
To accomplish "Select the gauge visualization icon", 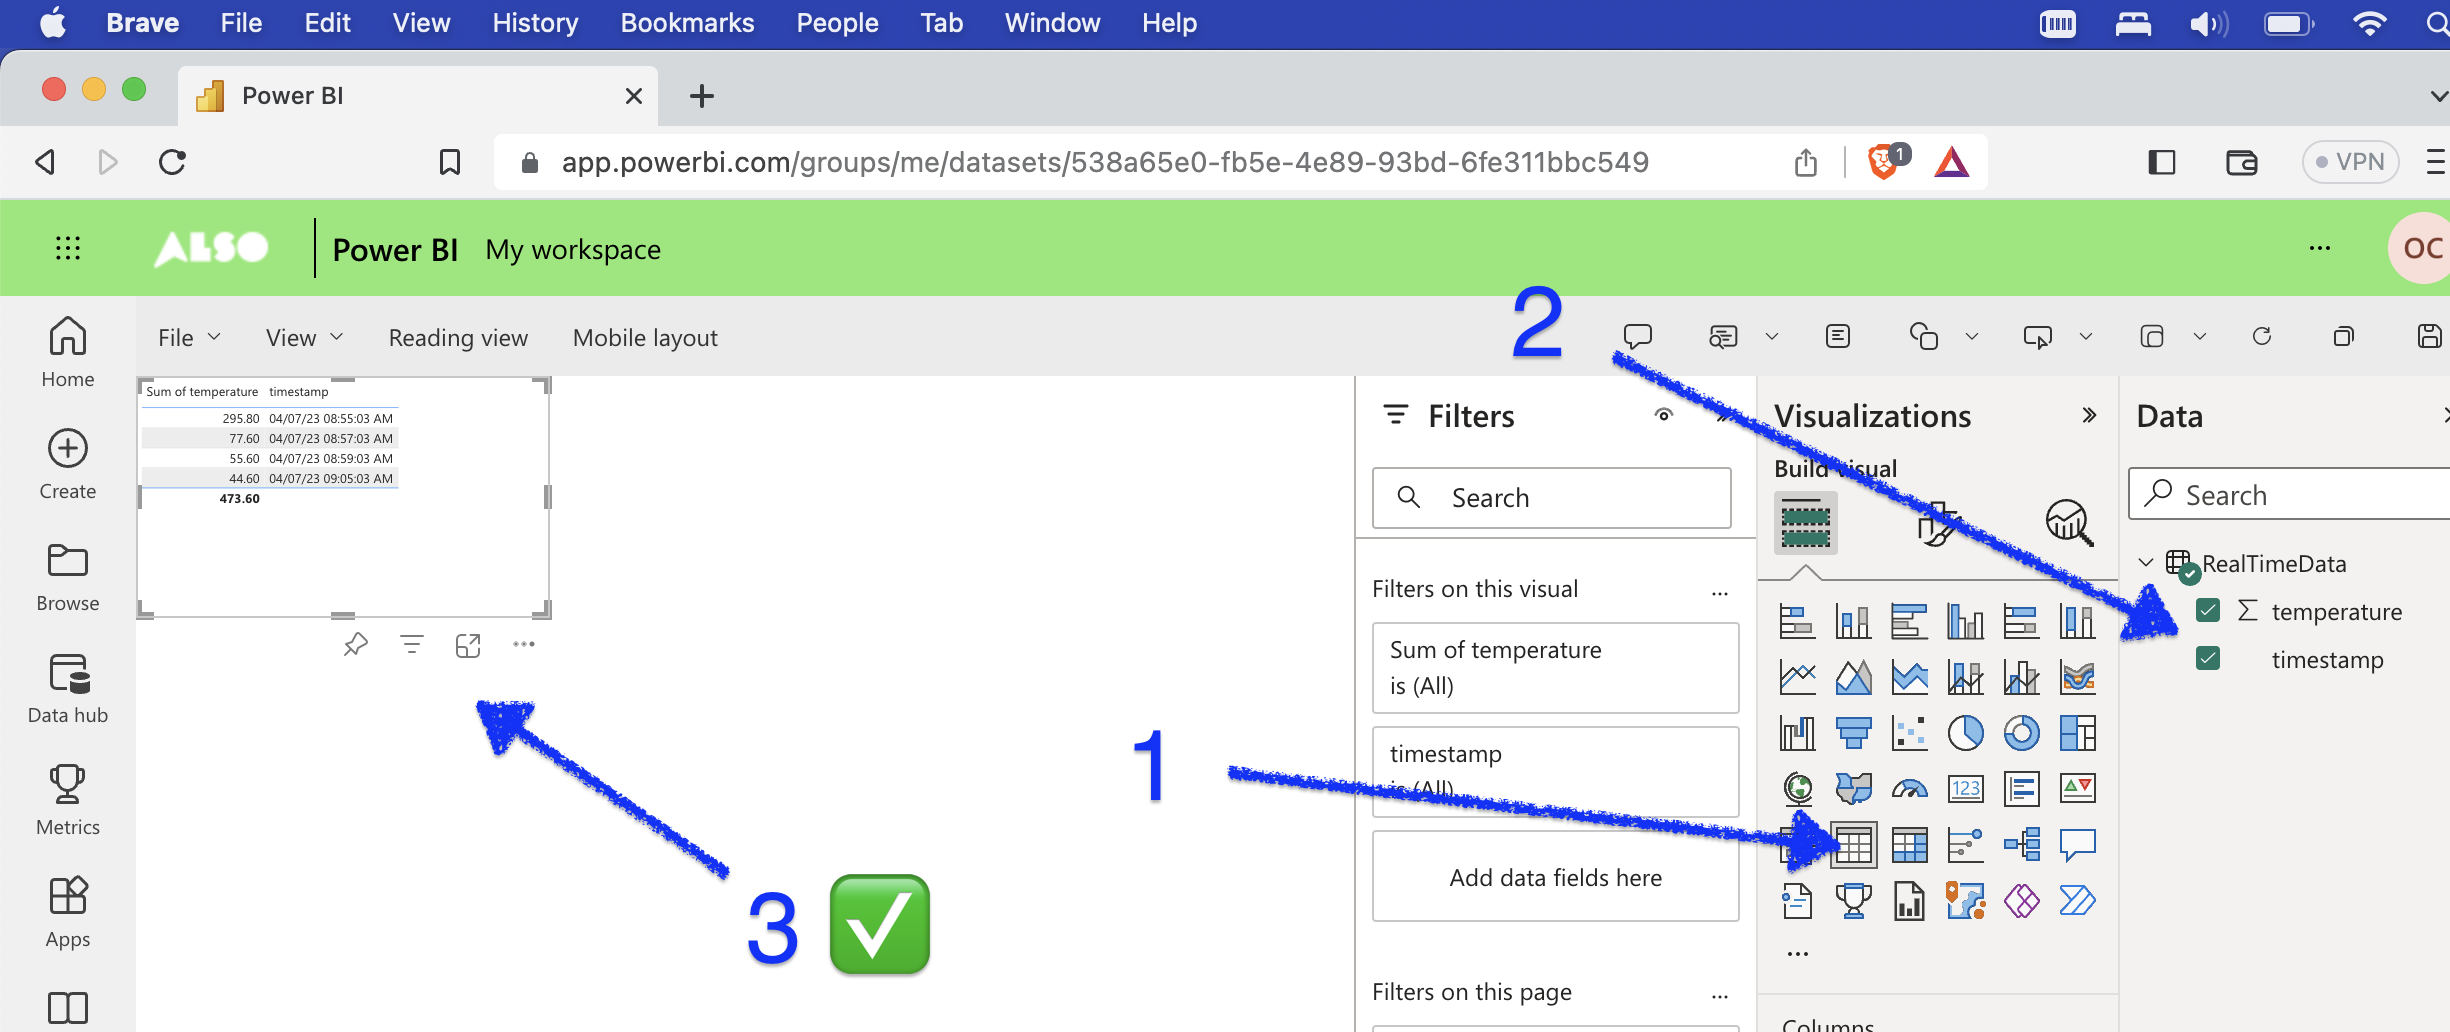I will point(1909,789).
